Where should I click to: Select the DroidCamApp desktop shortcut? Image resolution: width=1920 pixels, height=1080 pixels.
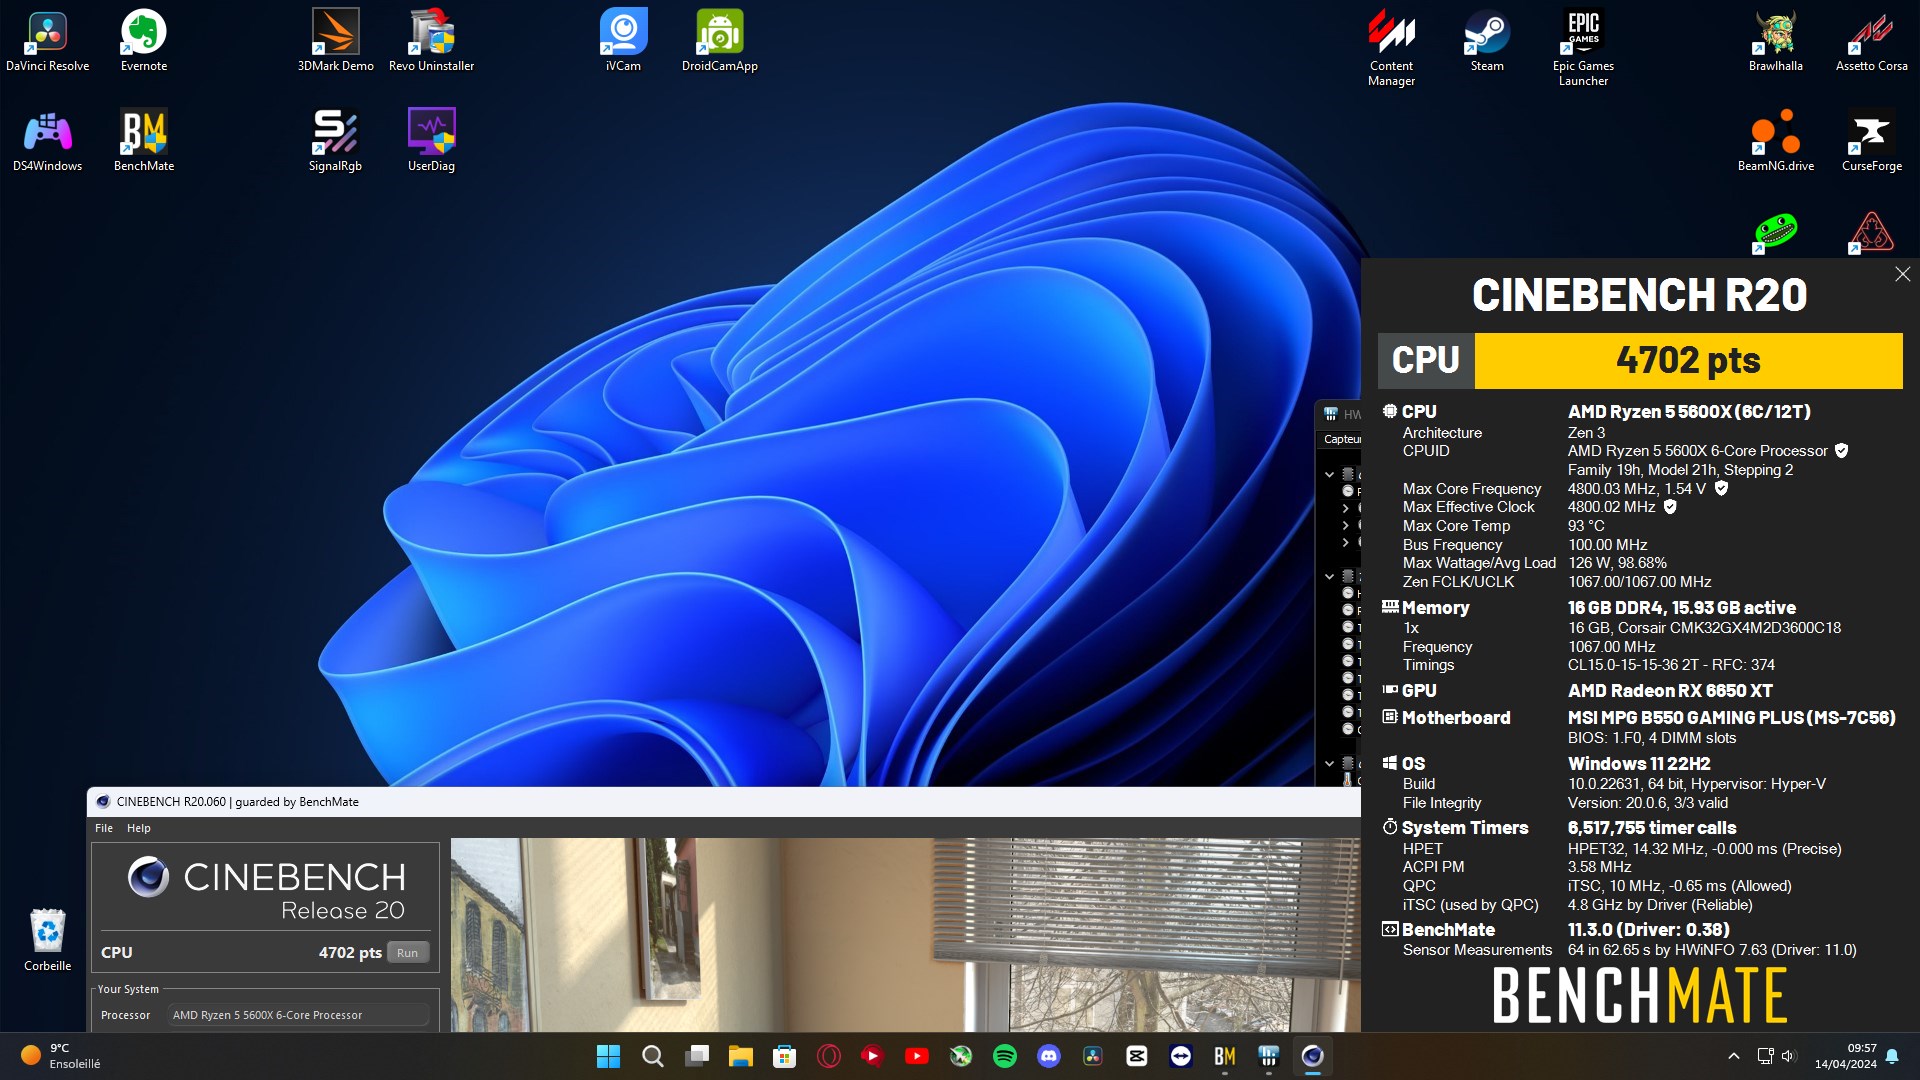[719, 42]
